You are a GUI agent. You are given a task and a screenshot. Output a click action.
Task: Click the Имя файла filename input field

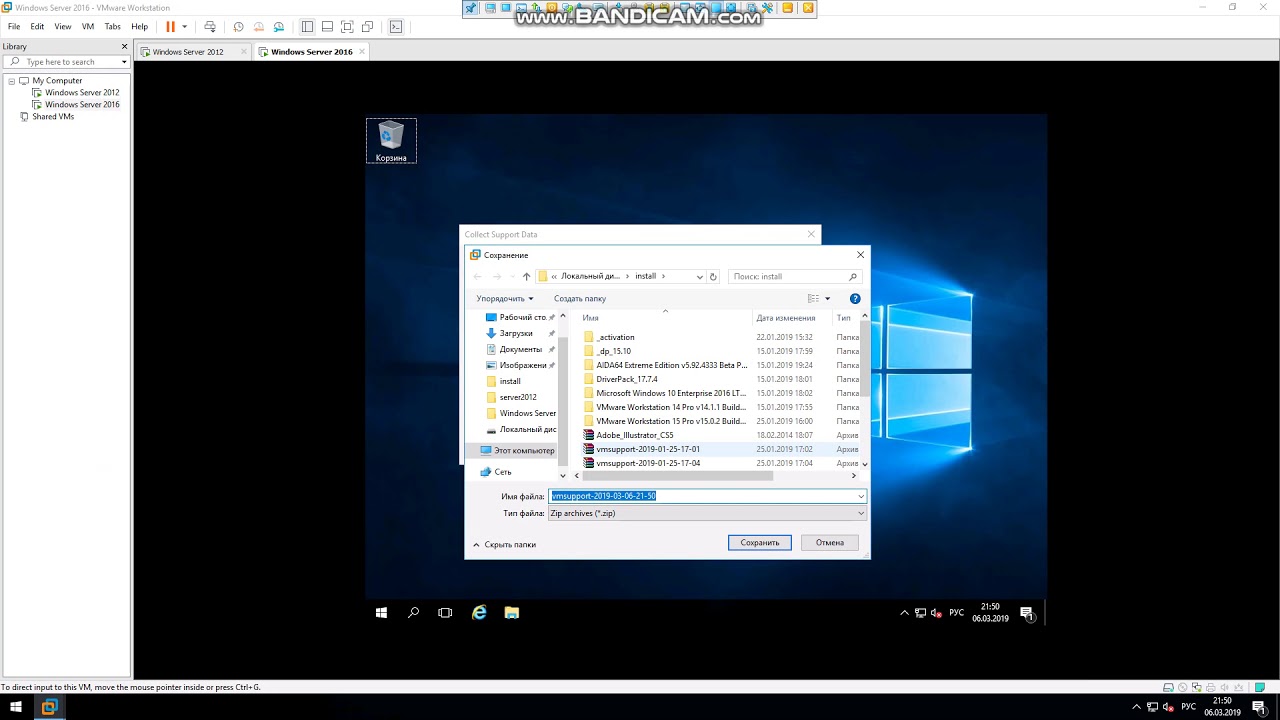[706, 496]
